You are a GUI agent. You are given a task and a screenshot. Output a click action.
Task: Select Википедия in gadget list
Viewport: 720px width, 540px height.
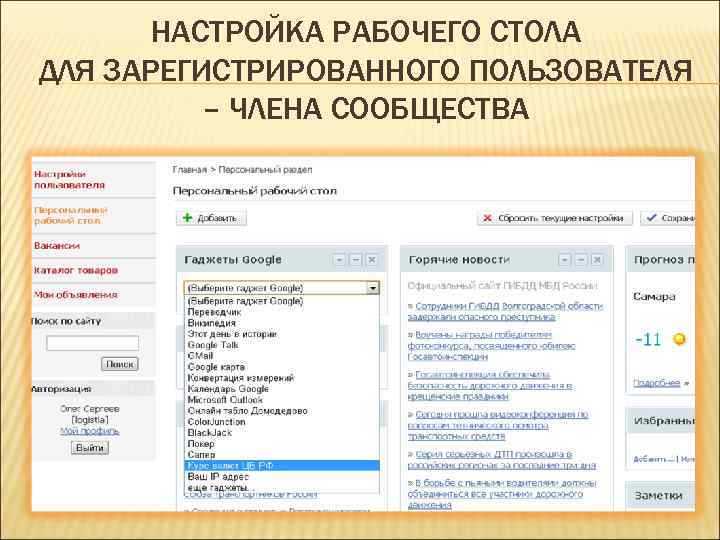tap(282, 323)
